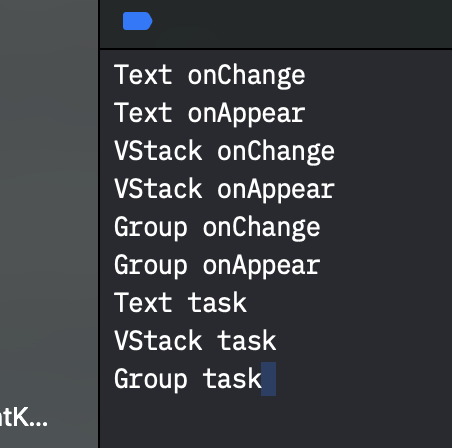This screenshot has height=448, width=452.
Task: Click the divider between sidebar and console
Action: tap(99, 224)
